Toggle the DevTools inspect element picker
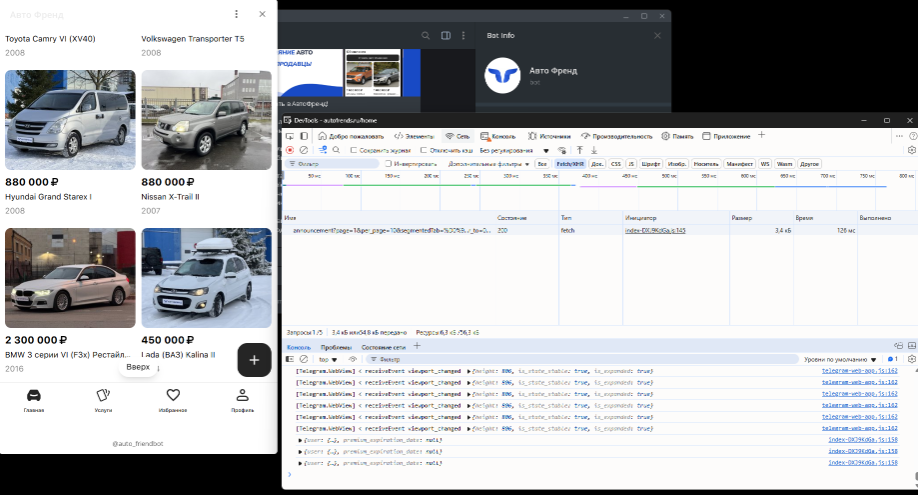 pos(290,136)
